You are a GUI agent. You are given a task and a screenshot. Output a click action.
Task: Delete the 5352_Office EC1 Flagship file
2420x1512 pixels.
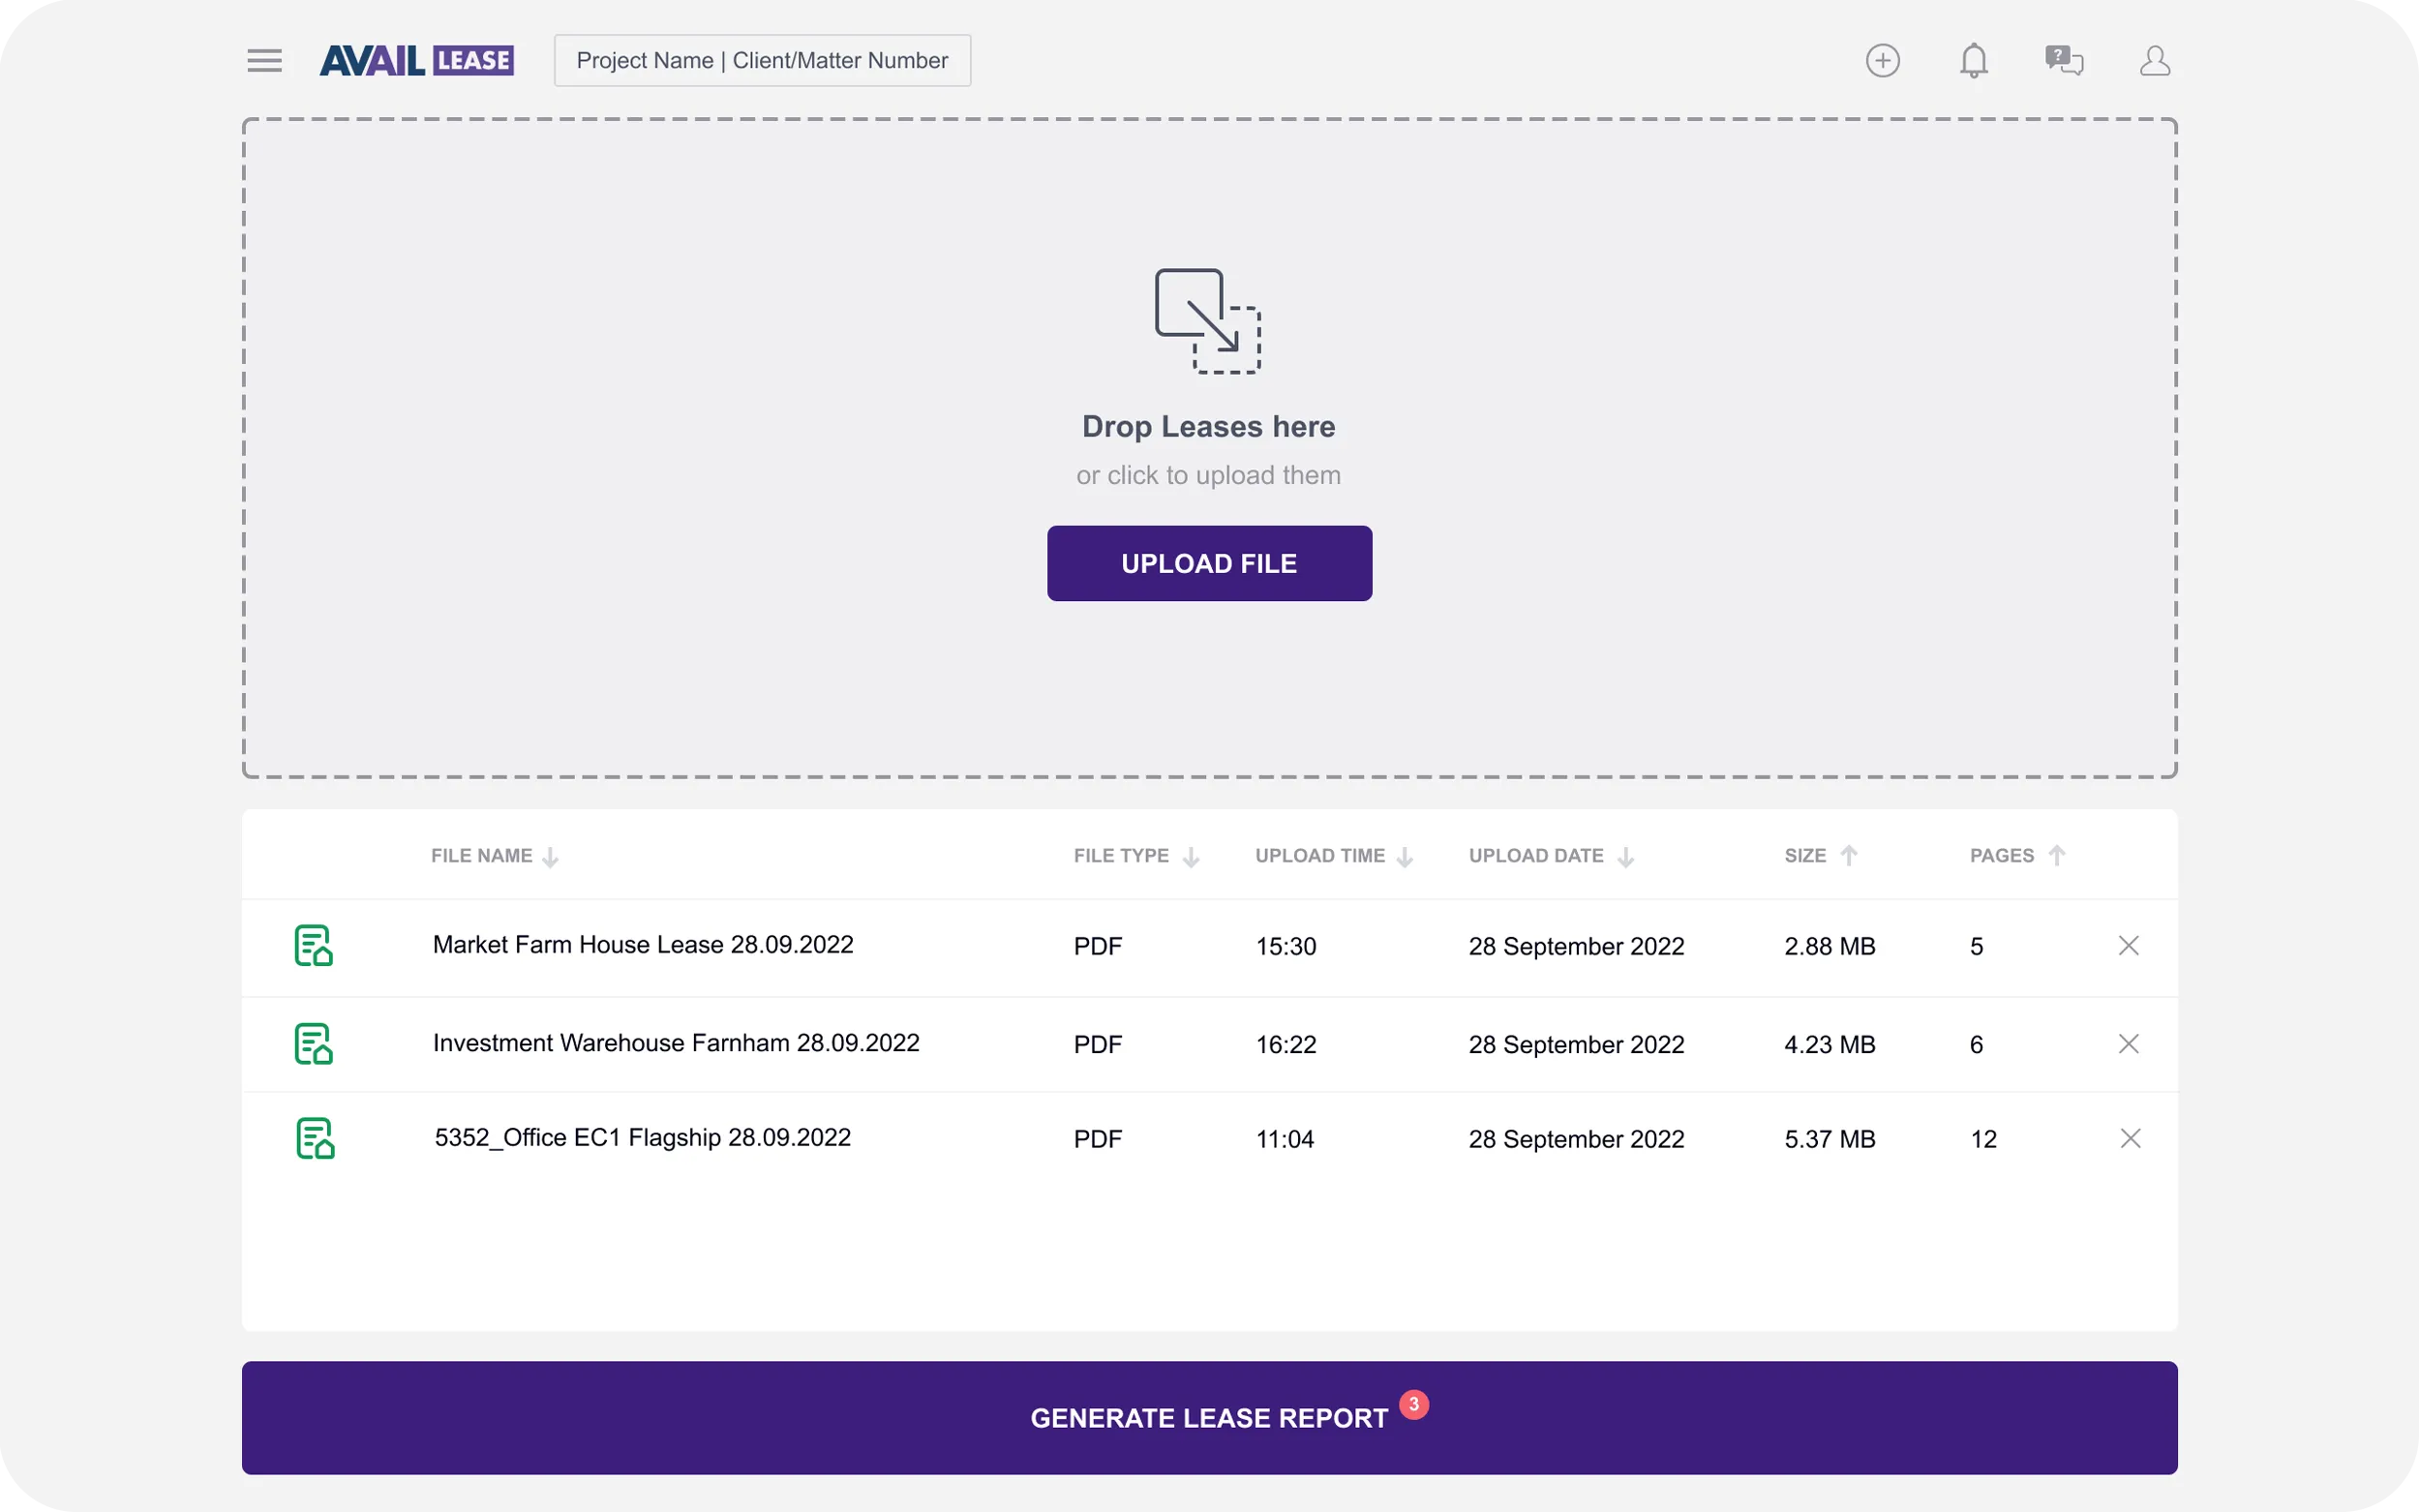pyautogui.click(x=2128, y=1138)
